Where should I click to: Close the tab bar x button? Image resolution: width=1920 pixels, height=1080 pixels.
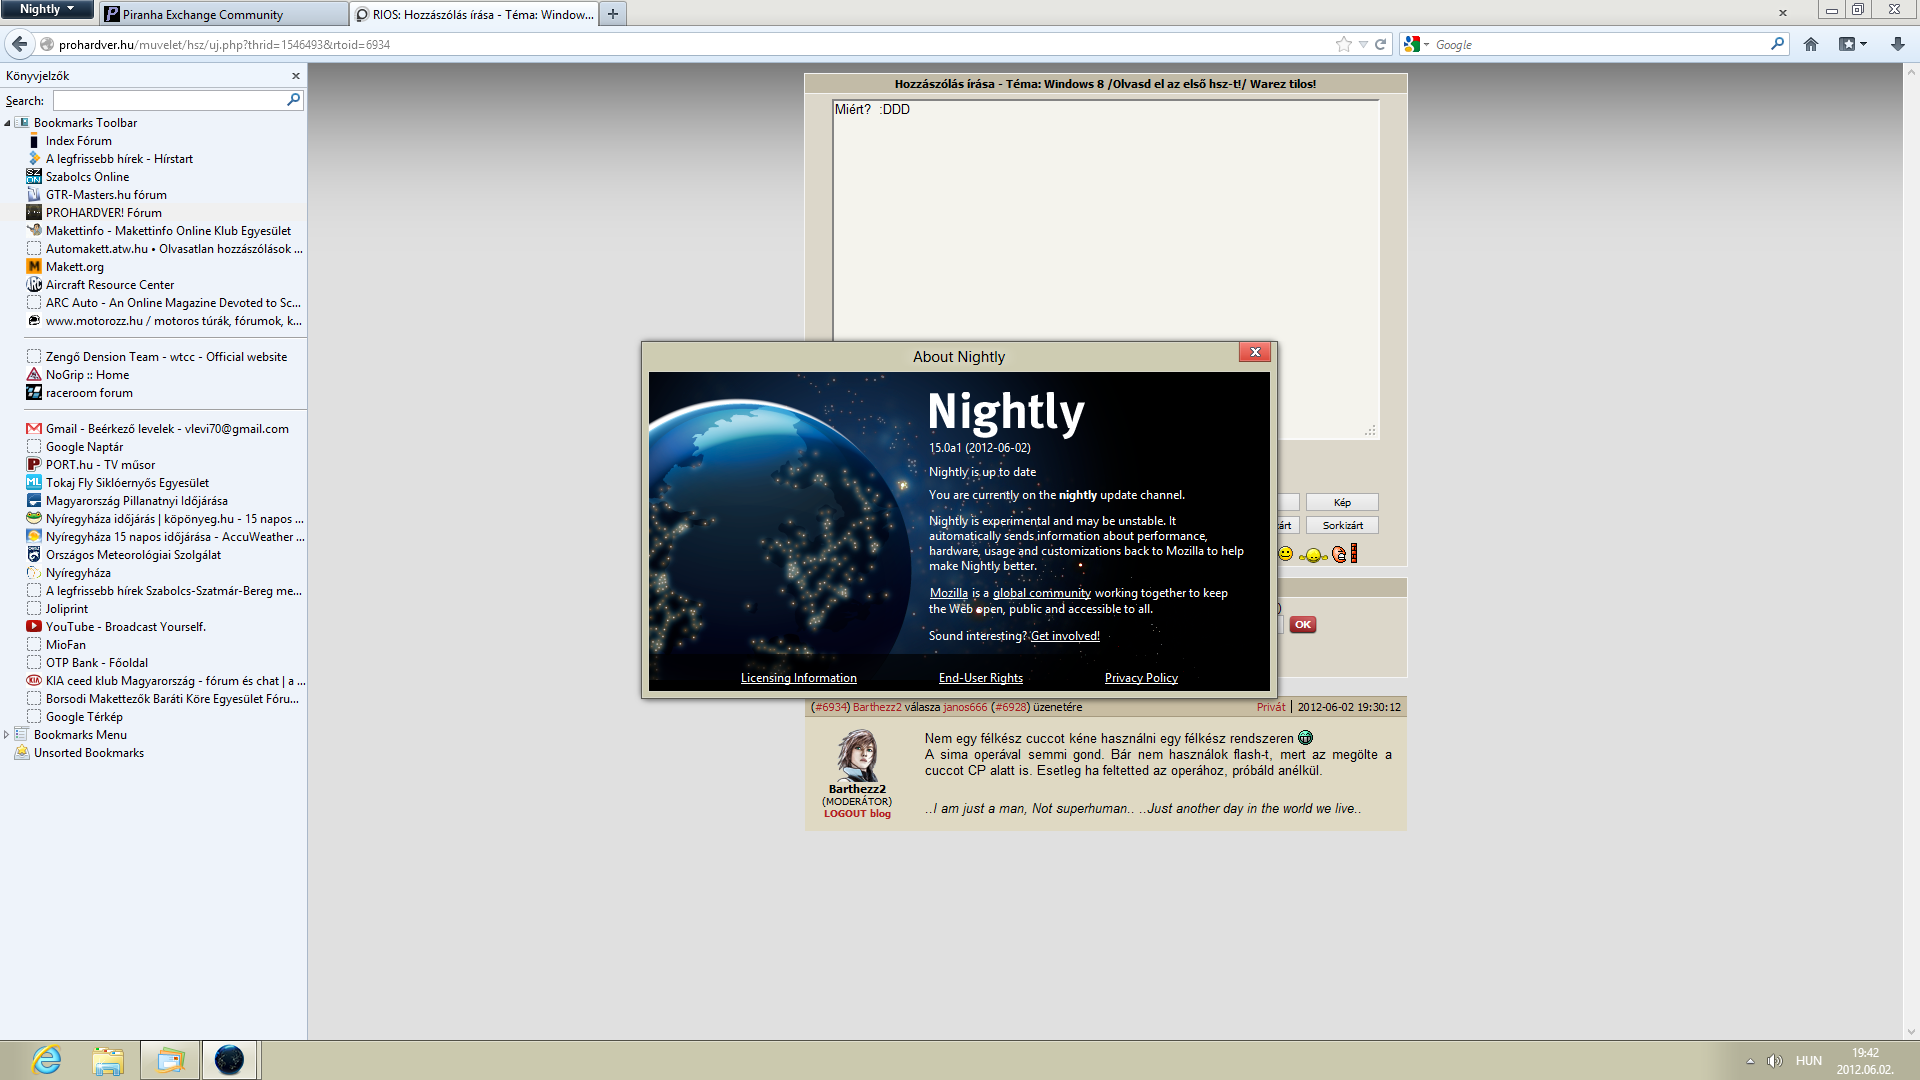pos(1782,14)
